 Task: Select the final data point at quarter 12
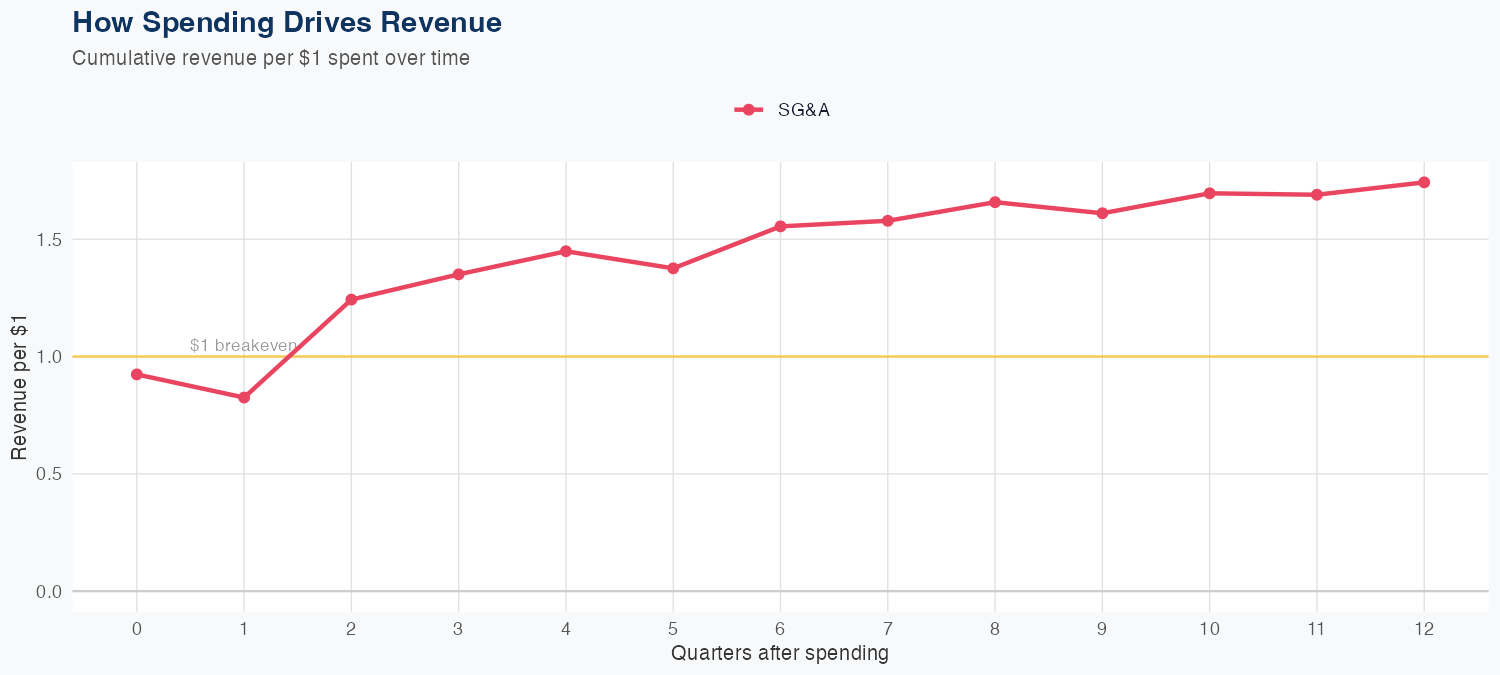coord(1424,182)
